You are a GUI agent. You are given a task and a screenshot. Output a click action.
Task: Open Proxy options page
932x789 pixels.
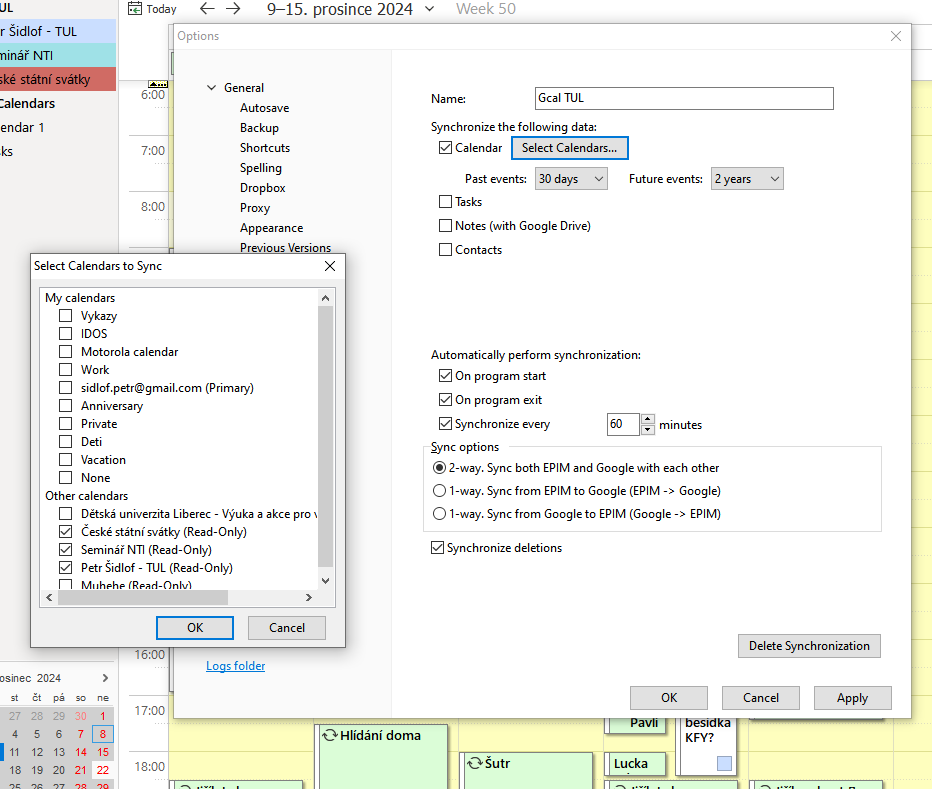point(255,208)
